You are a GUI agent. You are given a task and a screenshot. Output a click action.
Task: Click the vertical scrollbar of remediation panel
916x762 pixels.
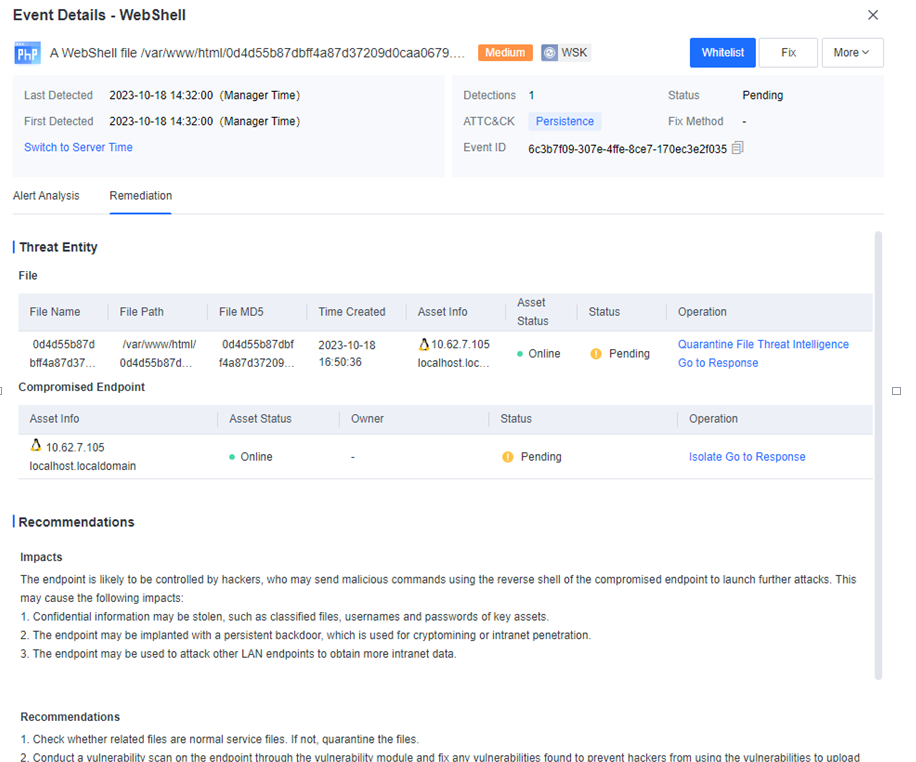[879, 450]
